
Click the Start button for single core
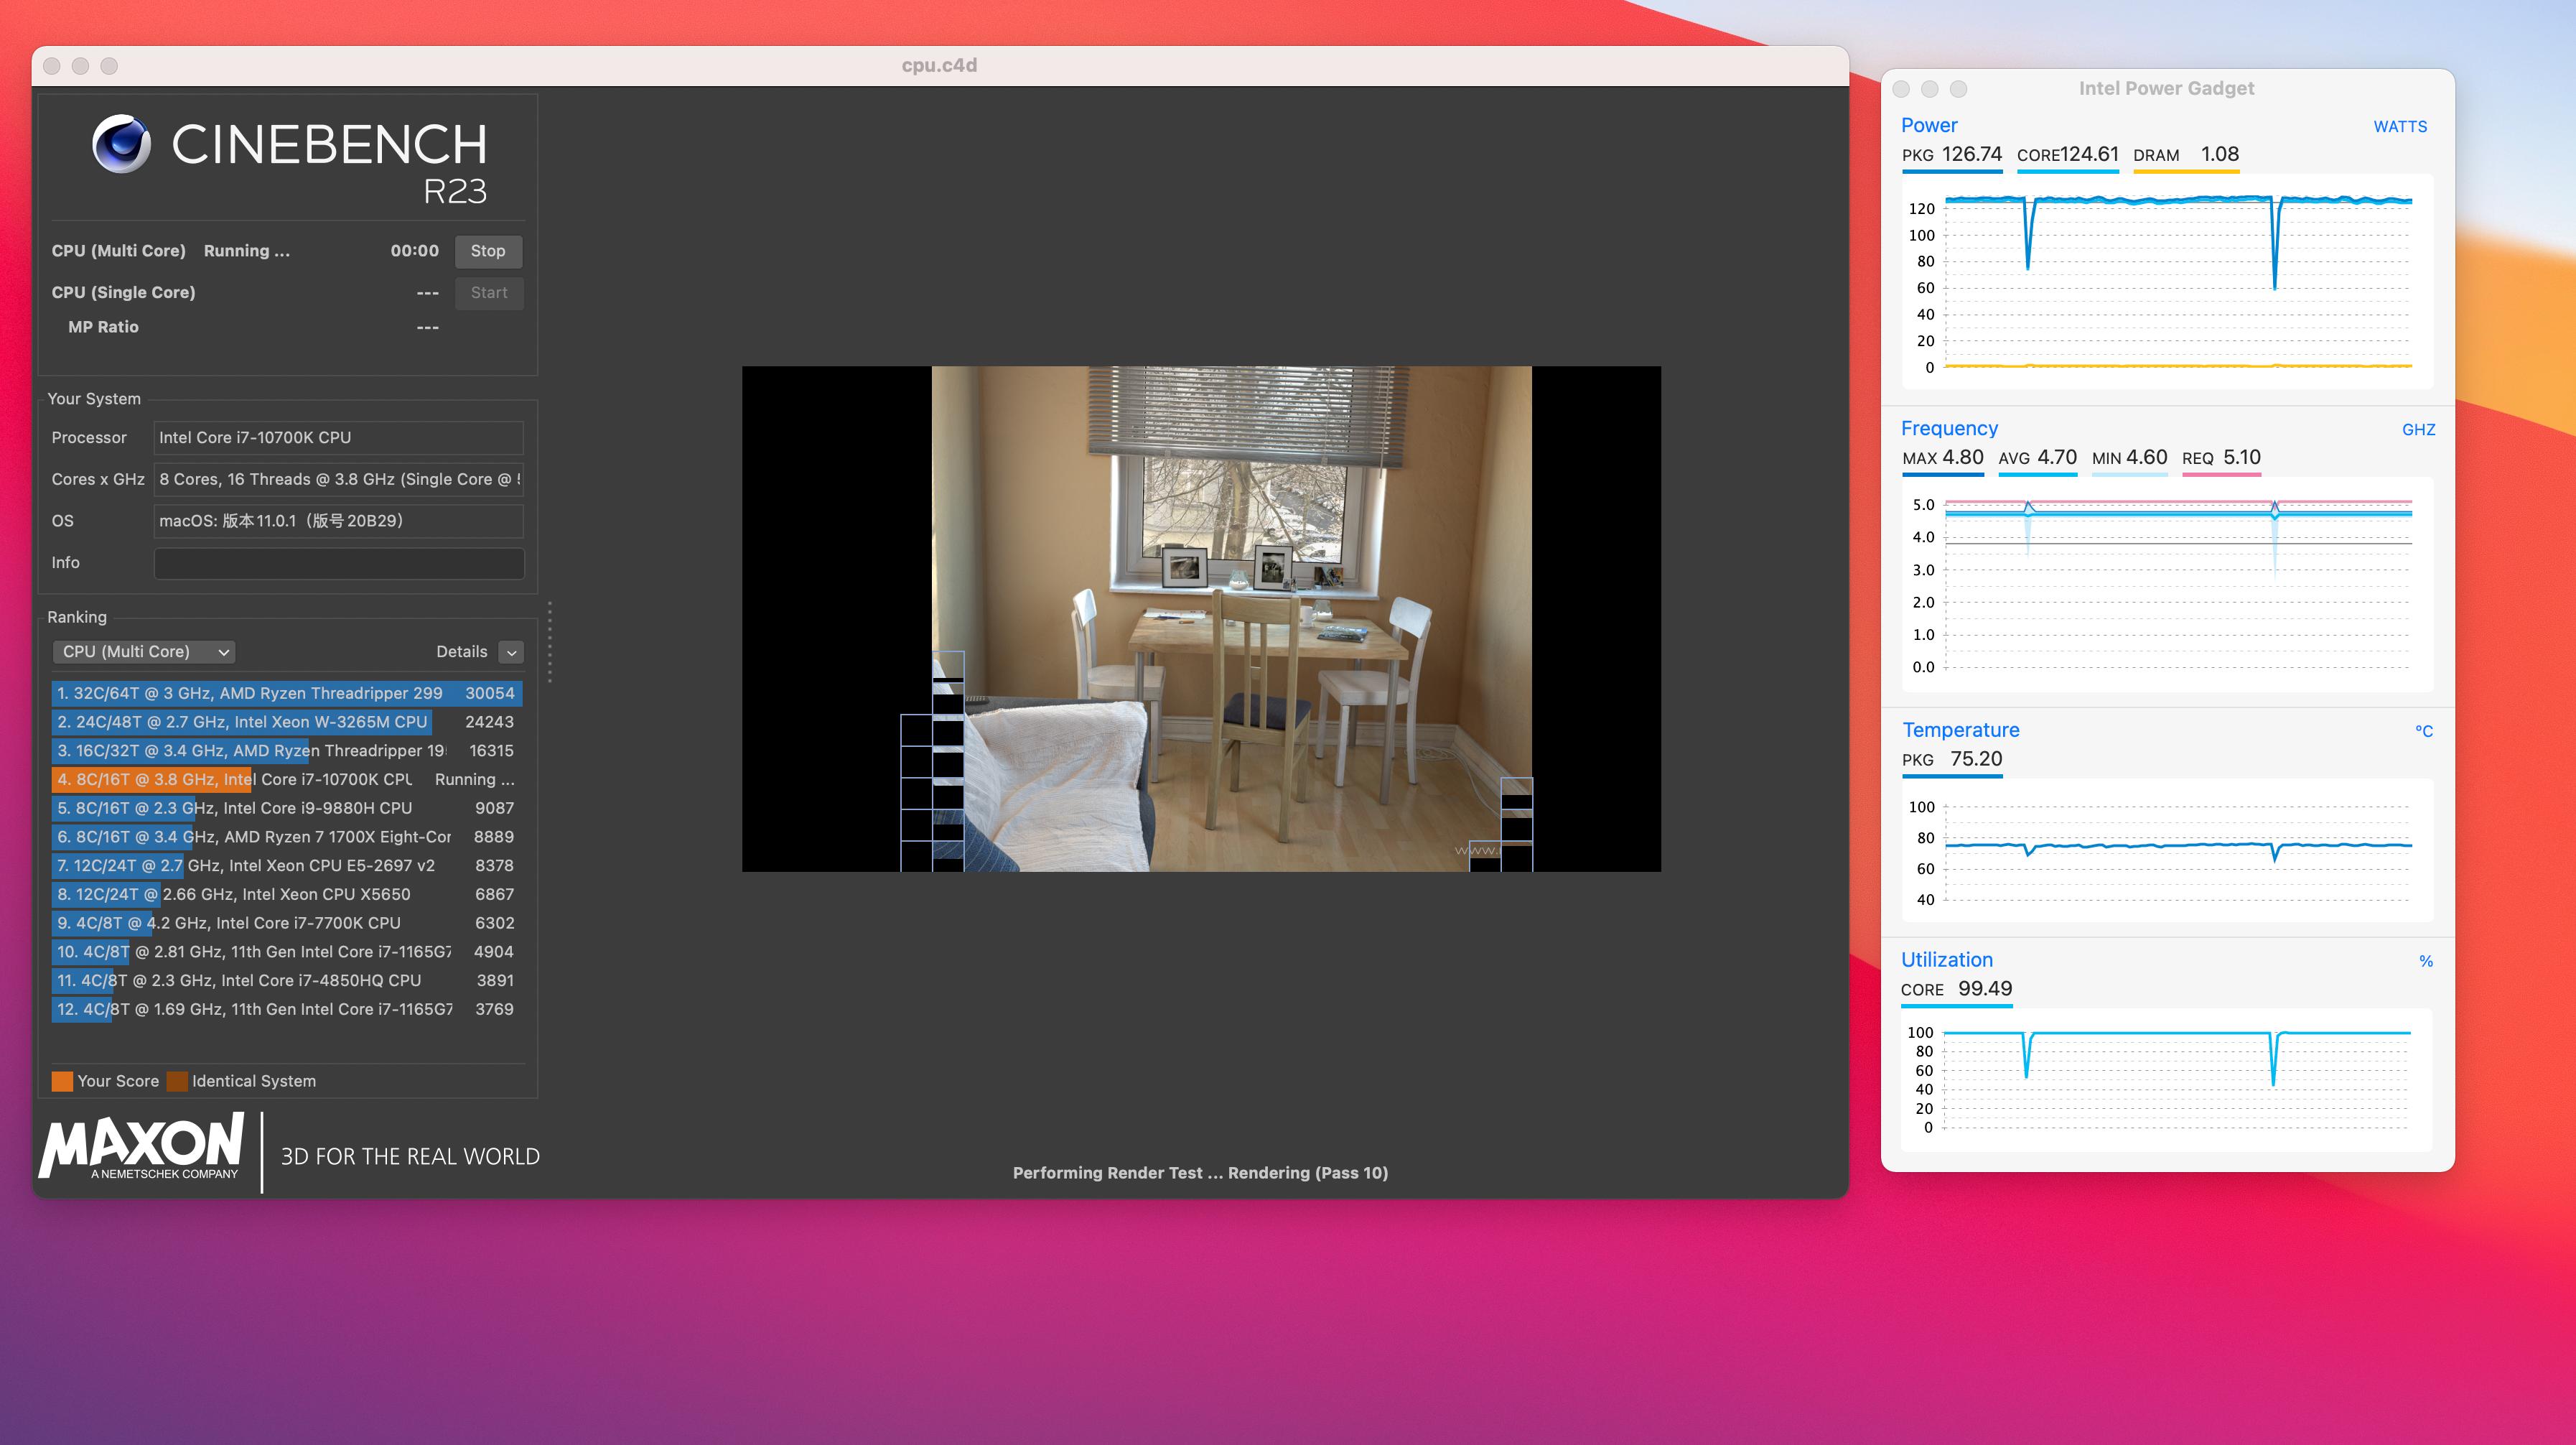[488, 293]
